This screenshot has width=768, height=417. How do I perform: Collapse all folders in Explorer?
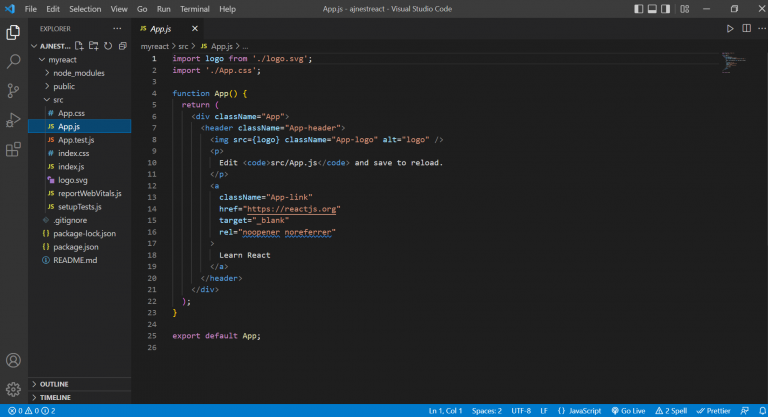point(122,45)
